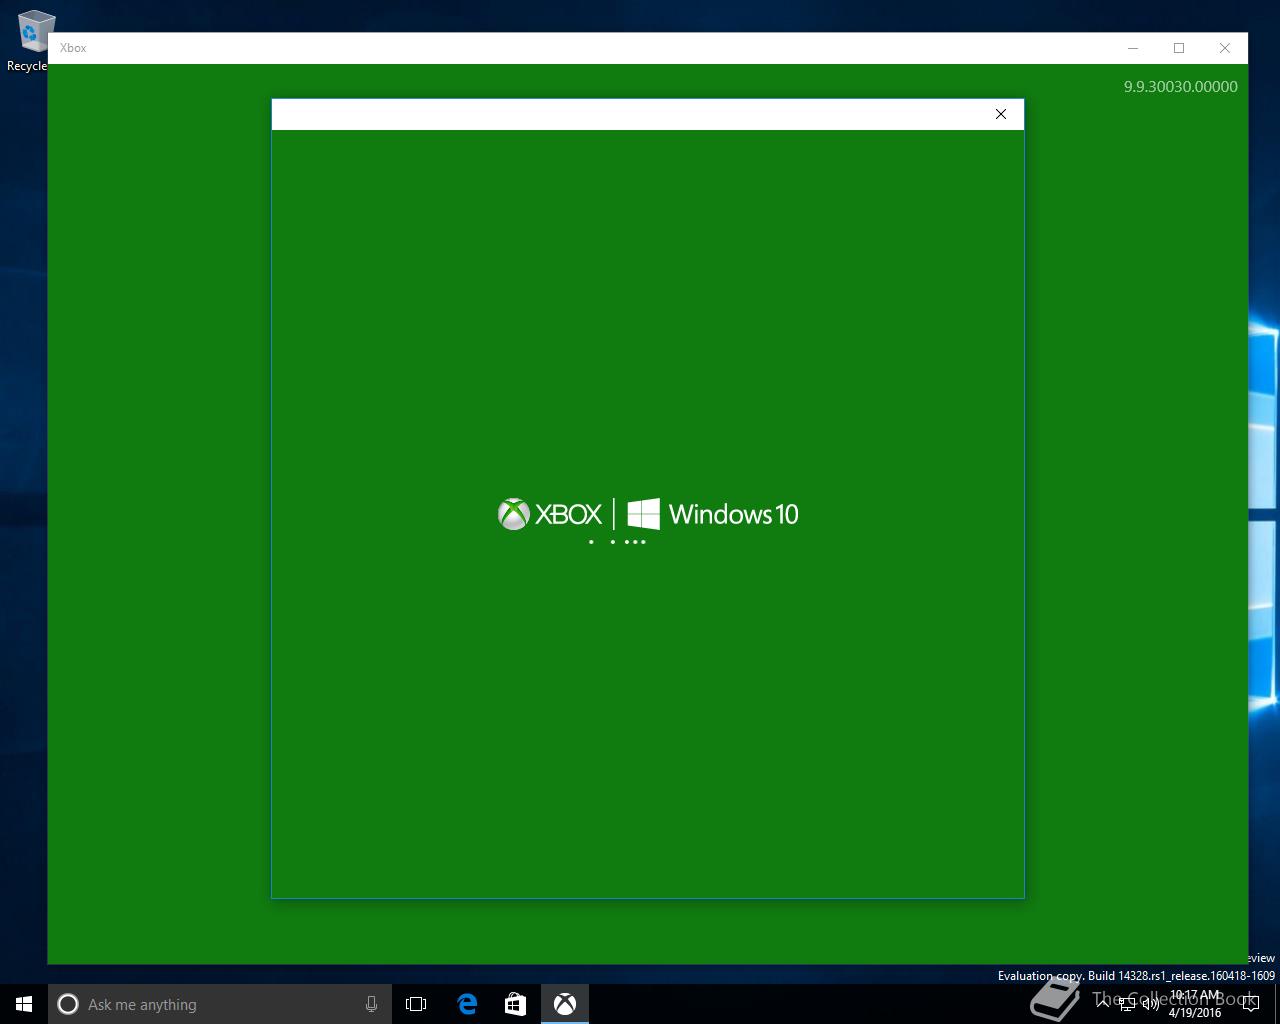The width and height of the screenshot is (1280, 1024).
Task: Open the volume control in system tray
Action: pos(1151,1004)
